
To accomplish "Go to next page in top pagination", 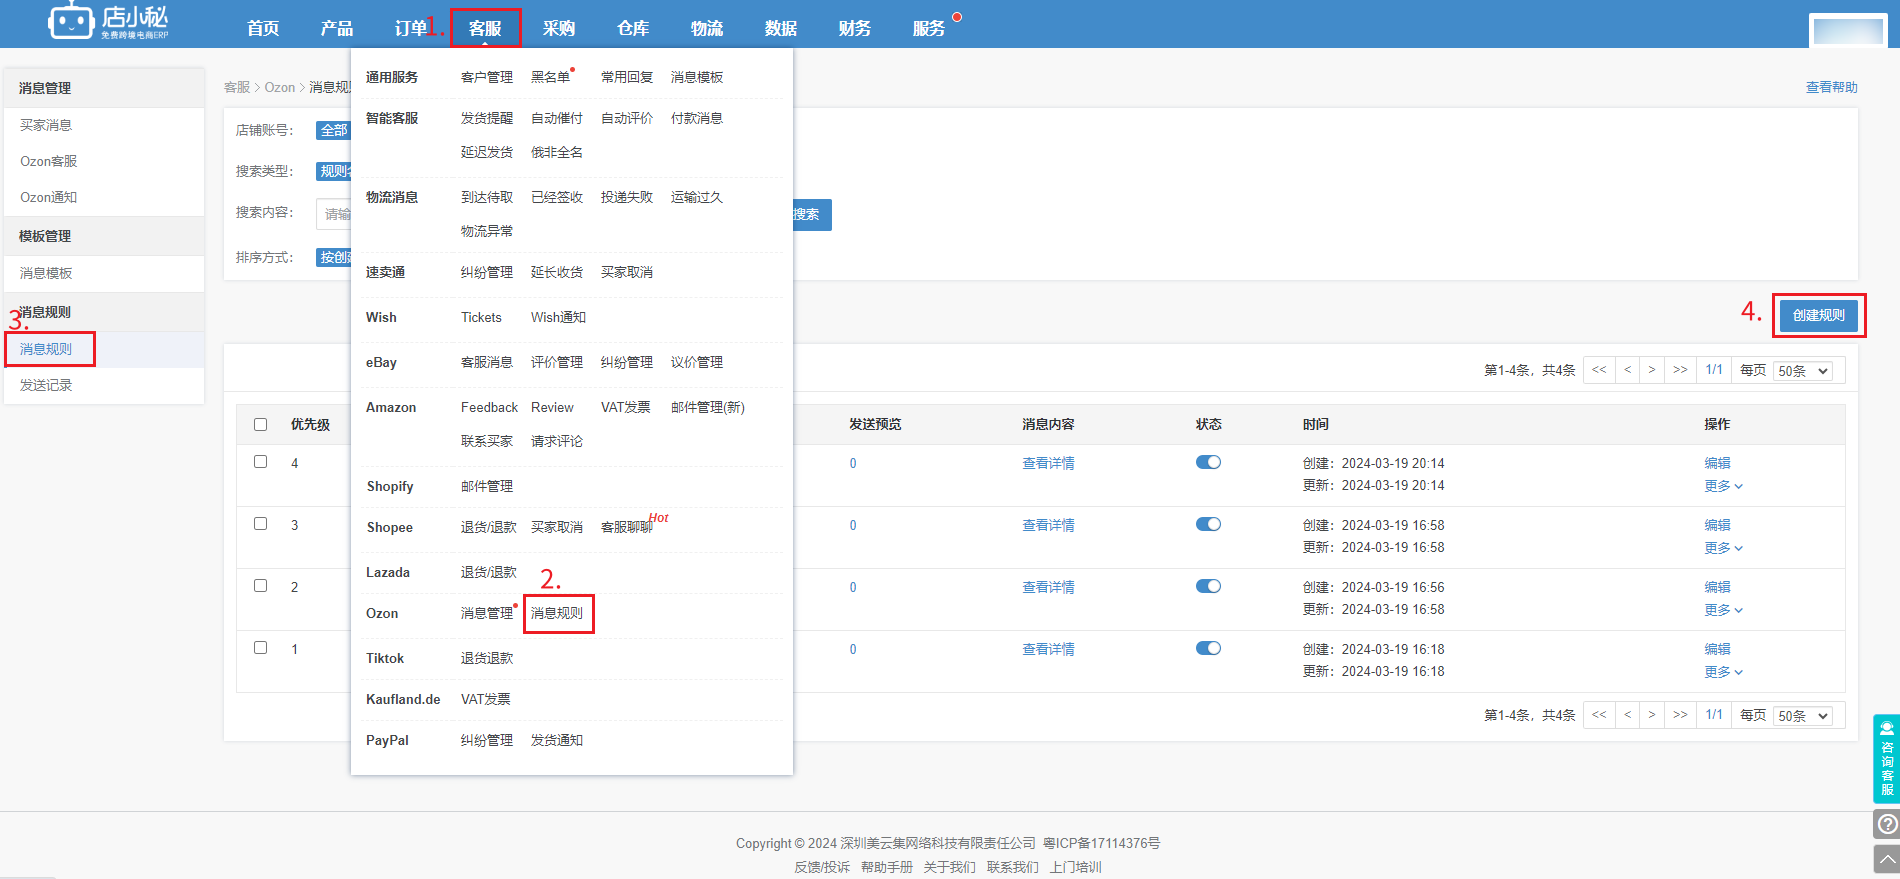I will coord(1651,370).
